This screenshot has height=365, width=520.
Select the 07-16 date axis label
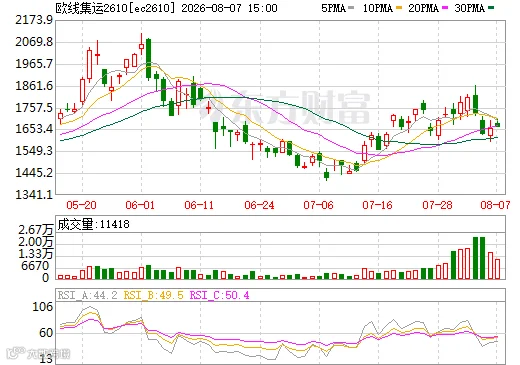[378, 205]
